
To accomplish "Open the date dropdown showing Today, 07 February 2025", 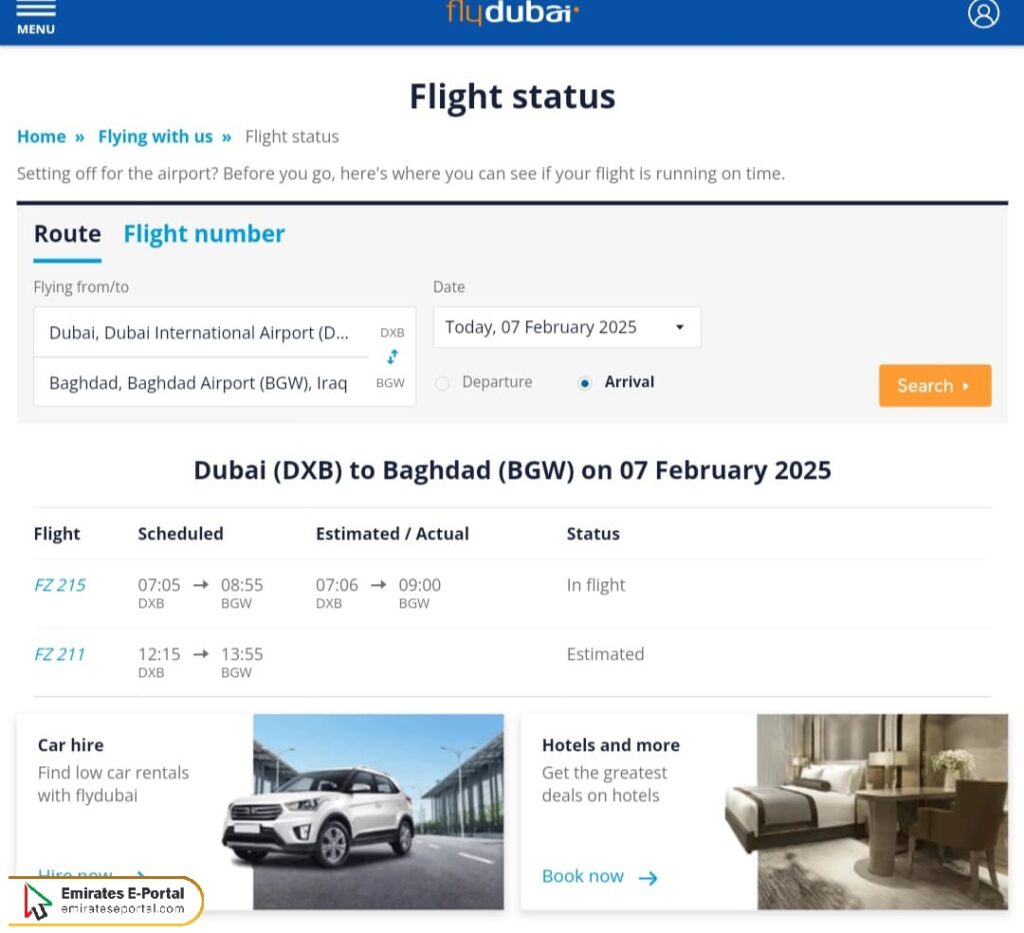I will coord(567,327).
